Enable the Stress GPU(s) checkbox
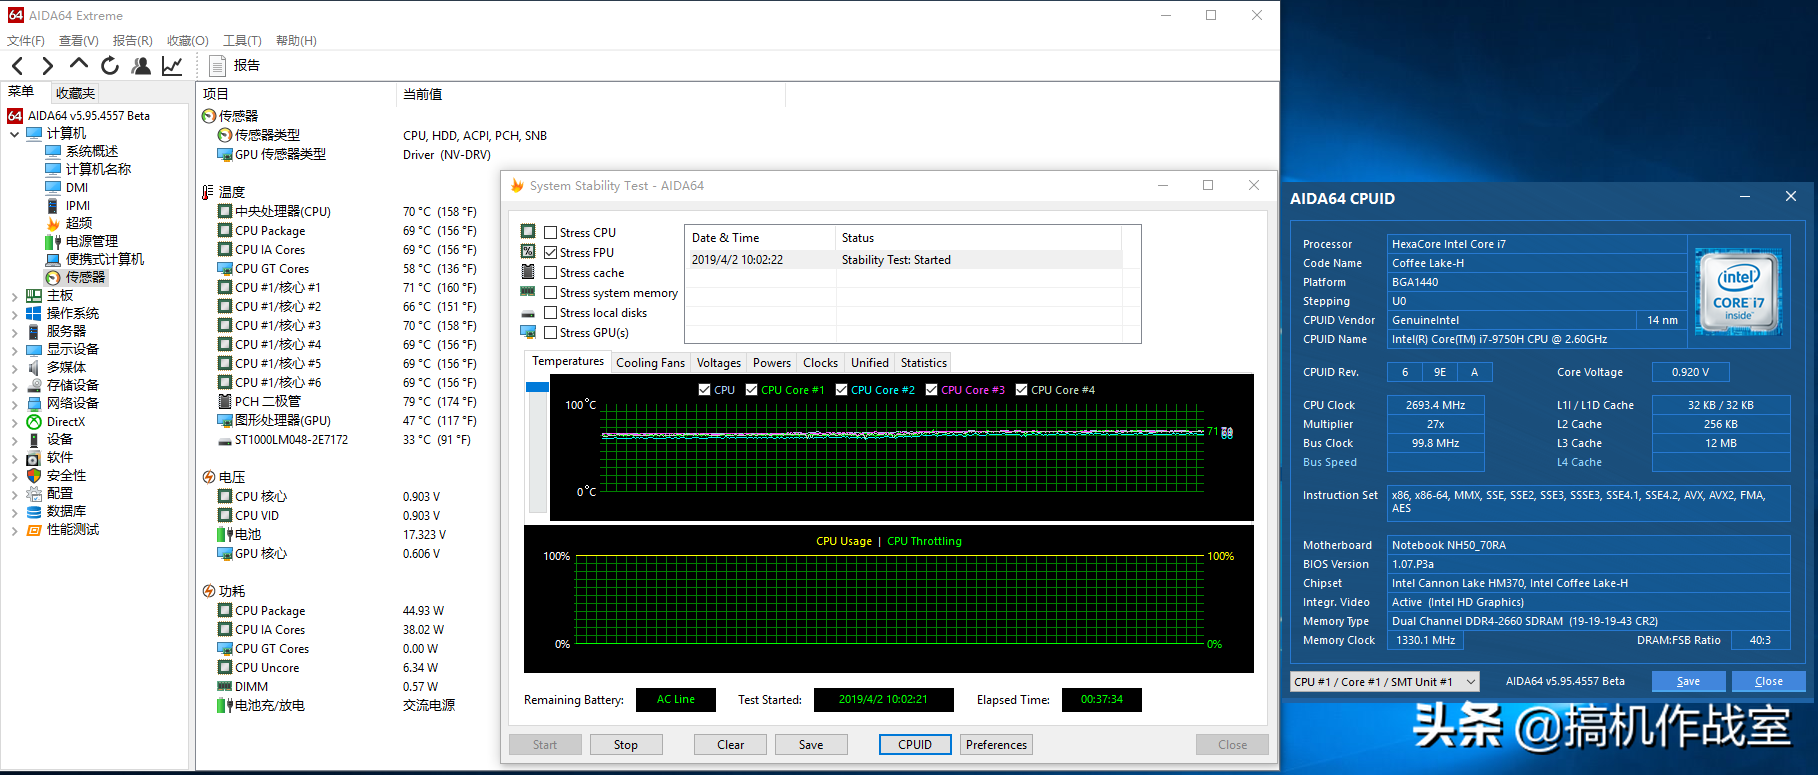1818x775 pixels. tap(551, 333)
